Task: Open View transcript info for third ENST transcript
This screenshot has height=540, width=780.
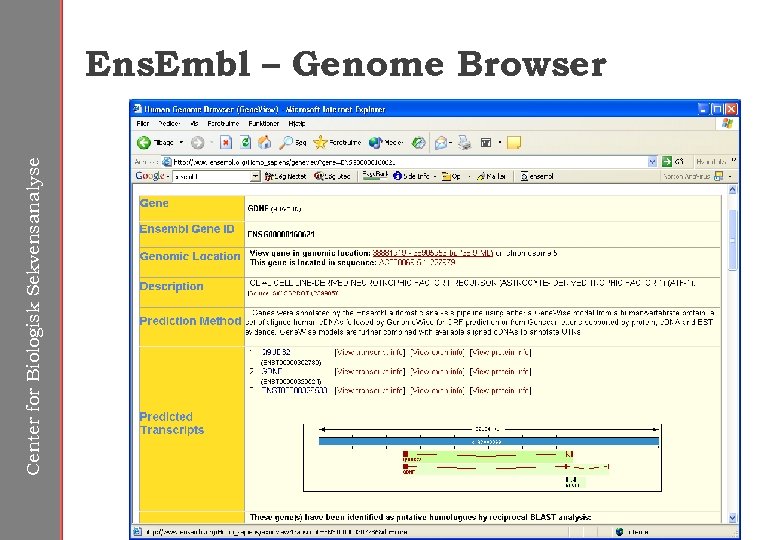Action: coord(370,391)
